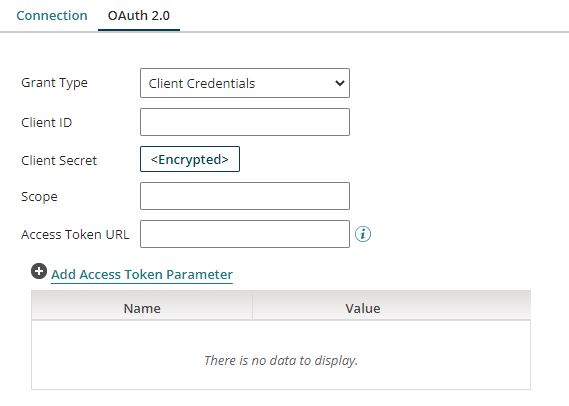The height and width of the screenshot is (406, 569).
Task: Open Add Access Token Parameter link
Action: [142, 275]
